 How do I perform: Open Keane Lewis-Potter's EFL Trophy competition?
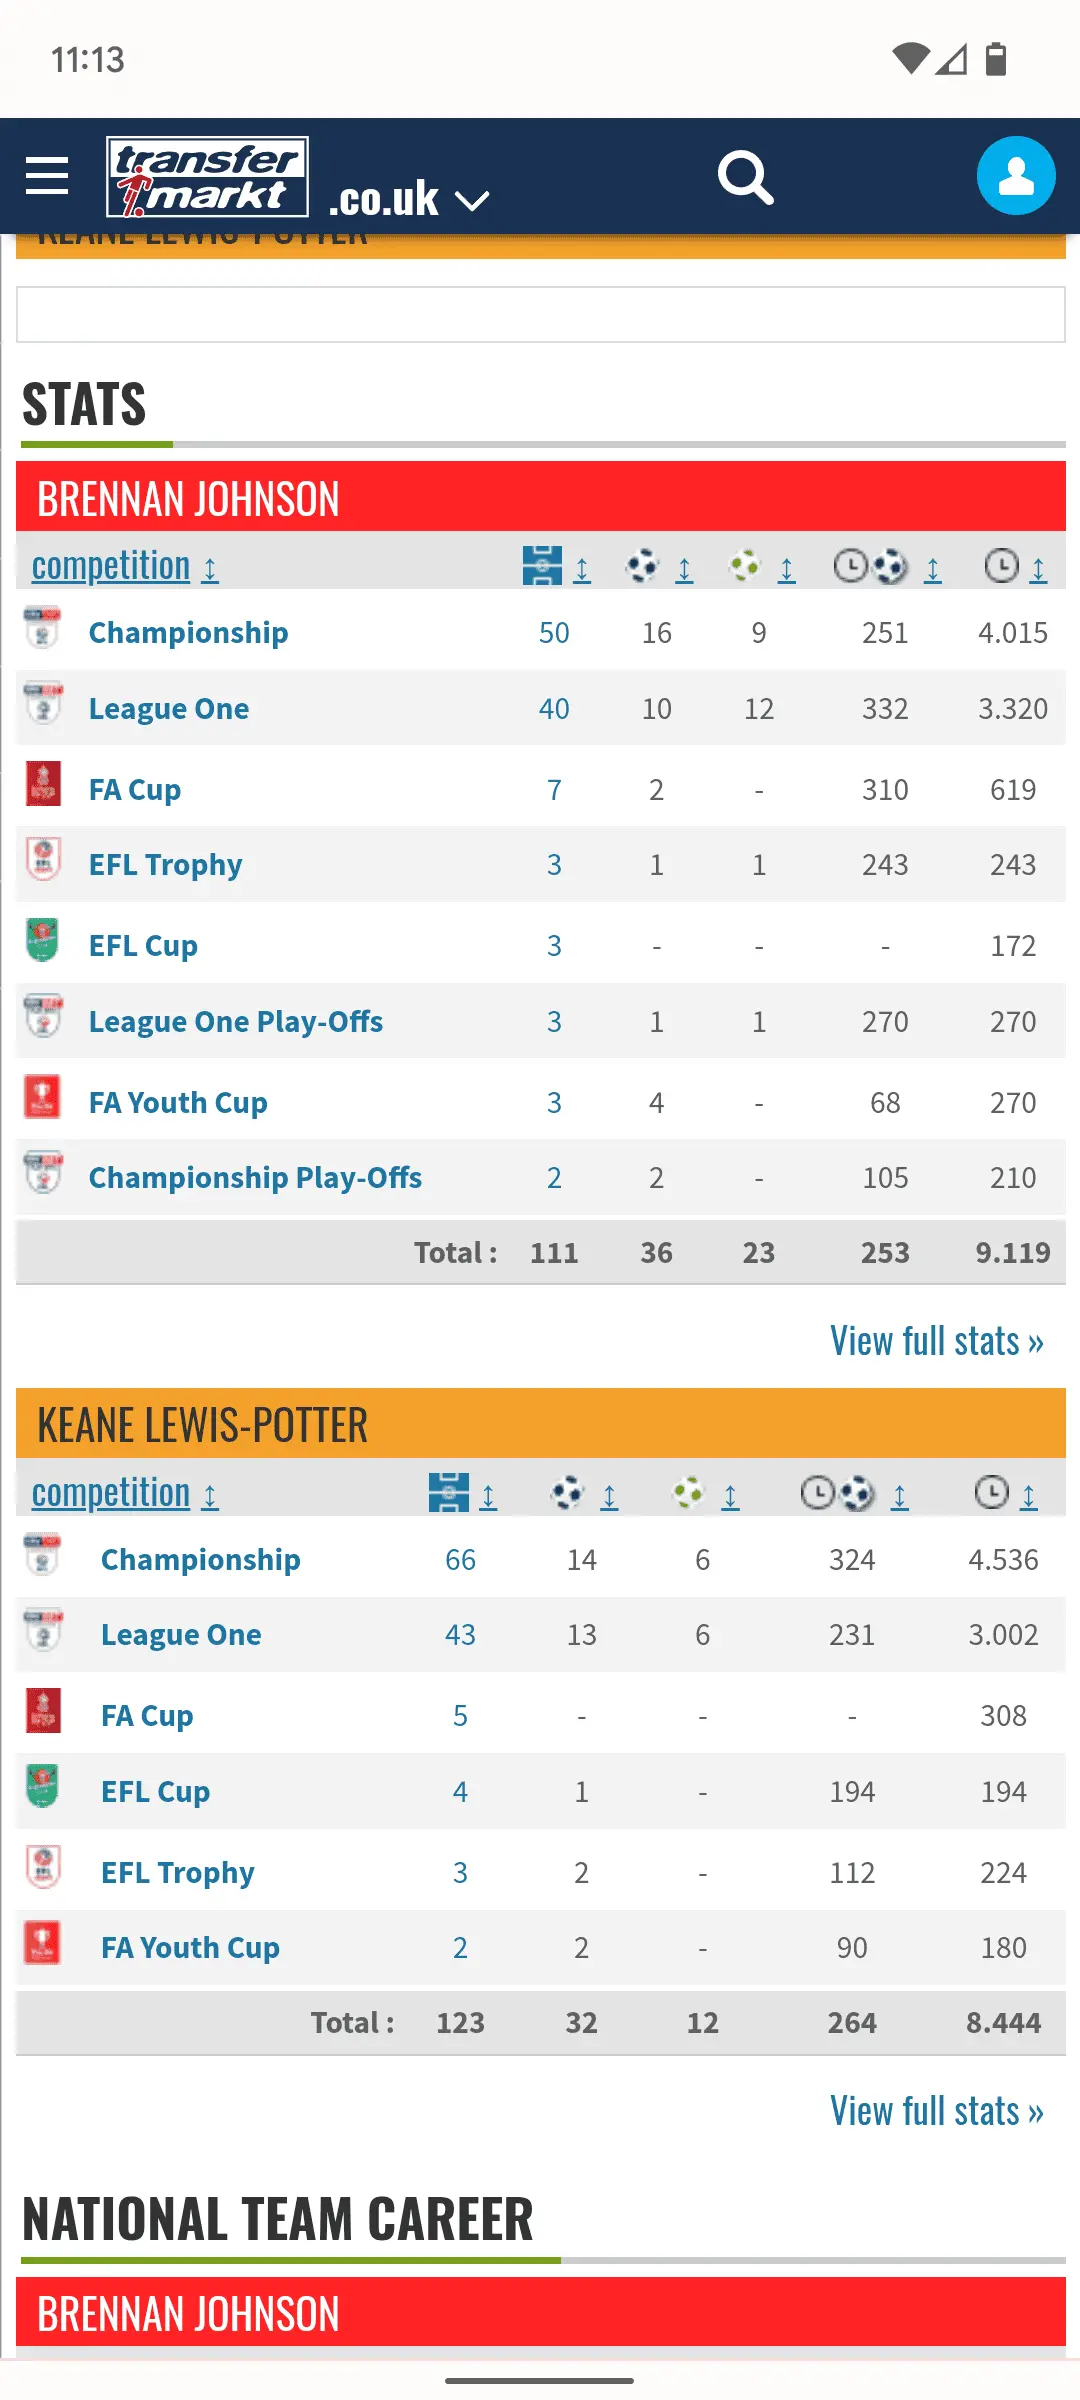(177, 1872)
